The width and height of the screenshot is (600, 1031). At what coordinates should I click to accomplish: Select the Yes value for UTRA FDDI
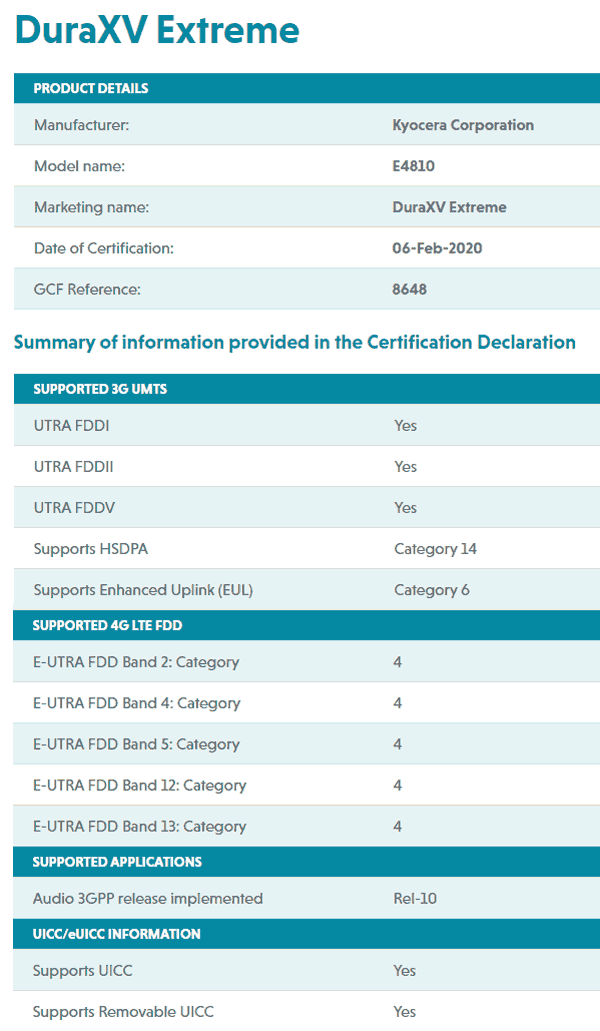coord(405,425)
